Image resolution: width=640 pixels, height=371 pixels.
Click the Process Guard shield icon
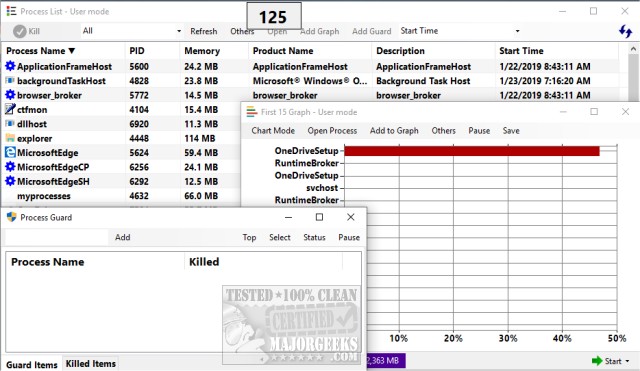tap(11, 217)
